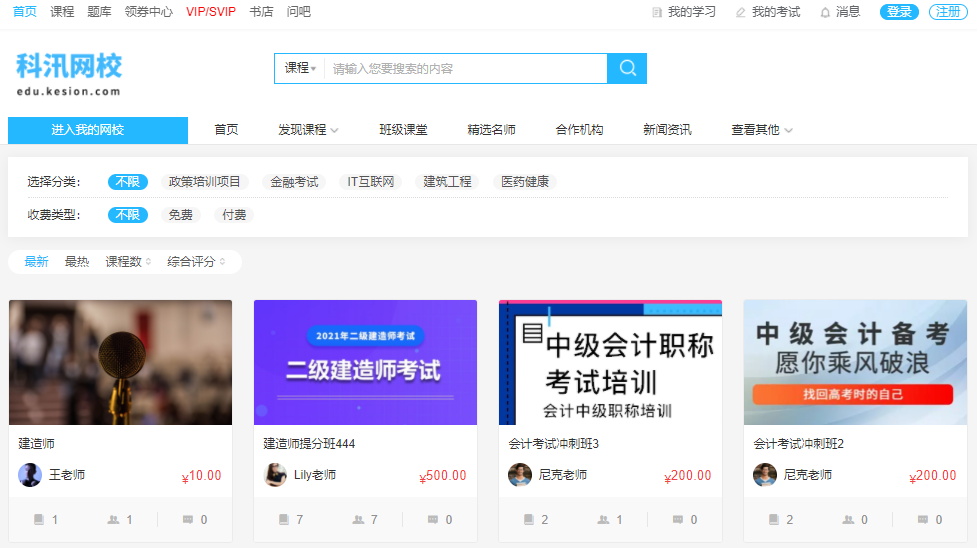Image resolution: width=977 pixels, height=548 pixels.
Task: Select the 免费 fee type filter
Action: (x=181, y=215)
